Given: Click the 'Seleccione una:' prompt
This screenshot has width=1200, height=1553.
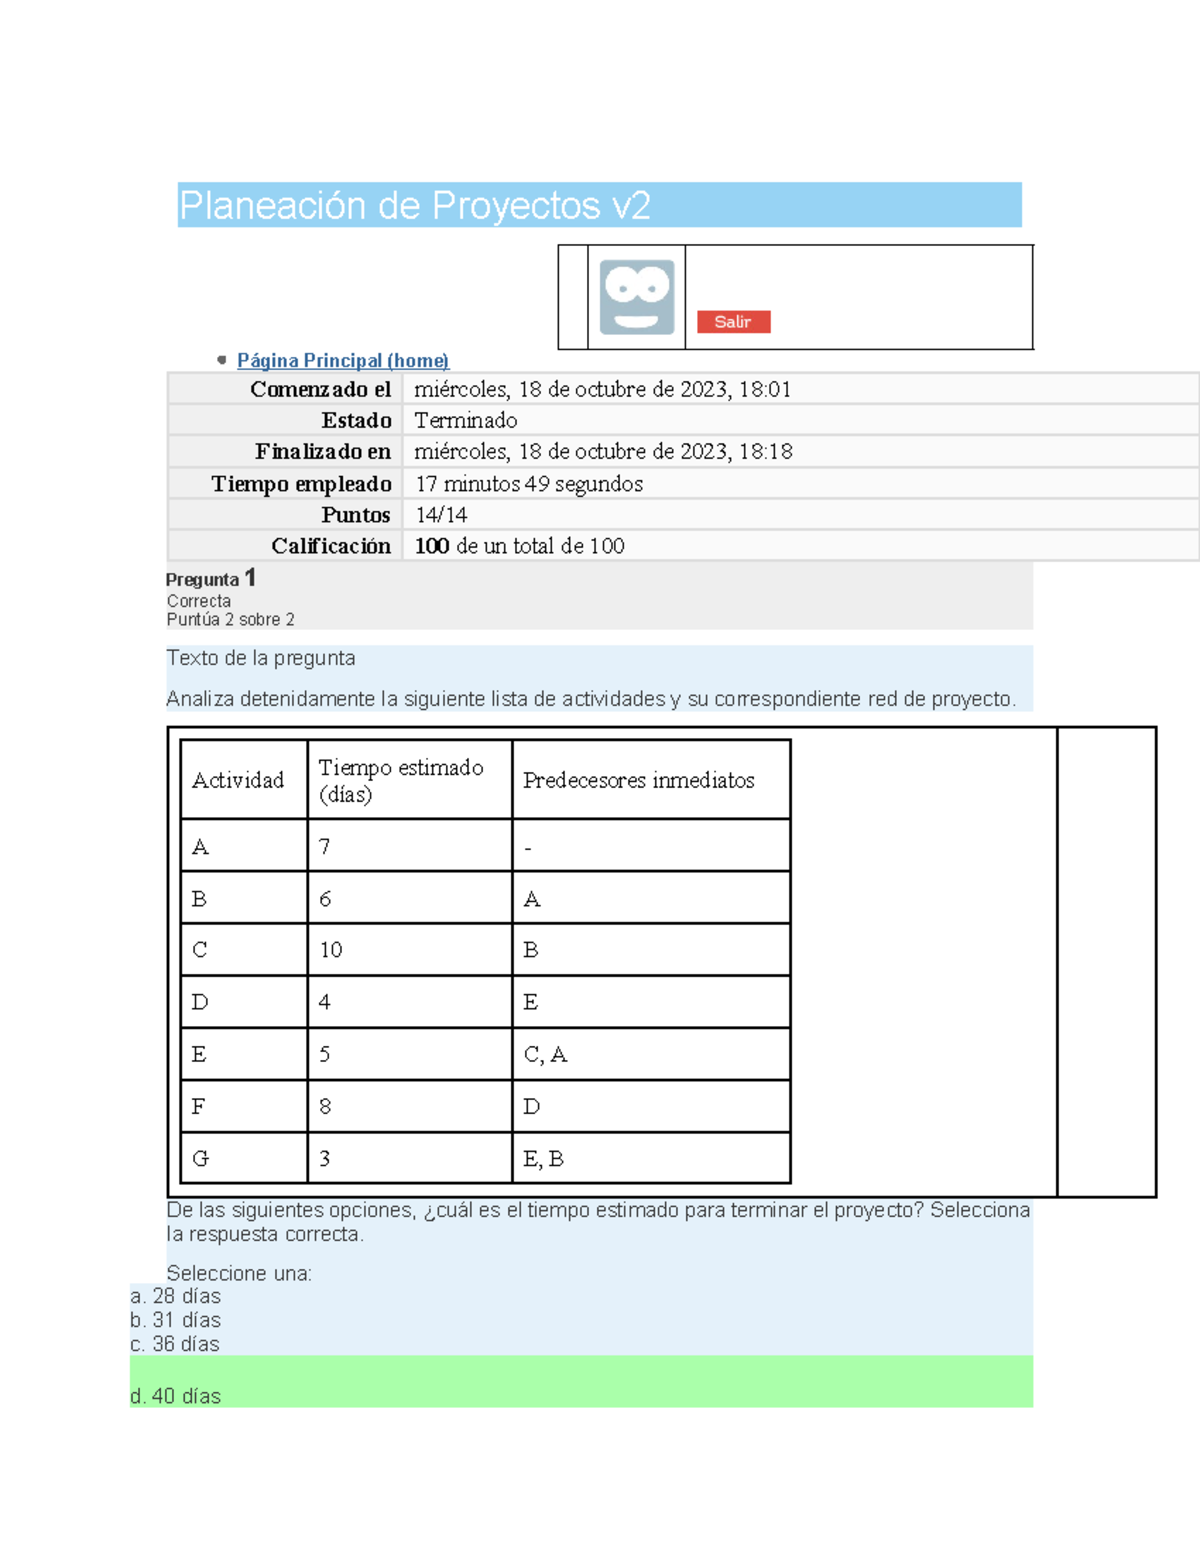Looking at the screenshot, I should (x=239, y=1273).
